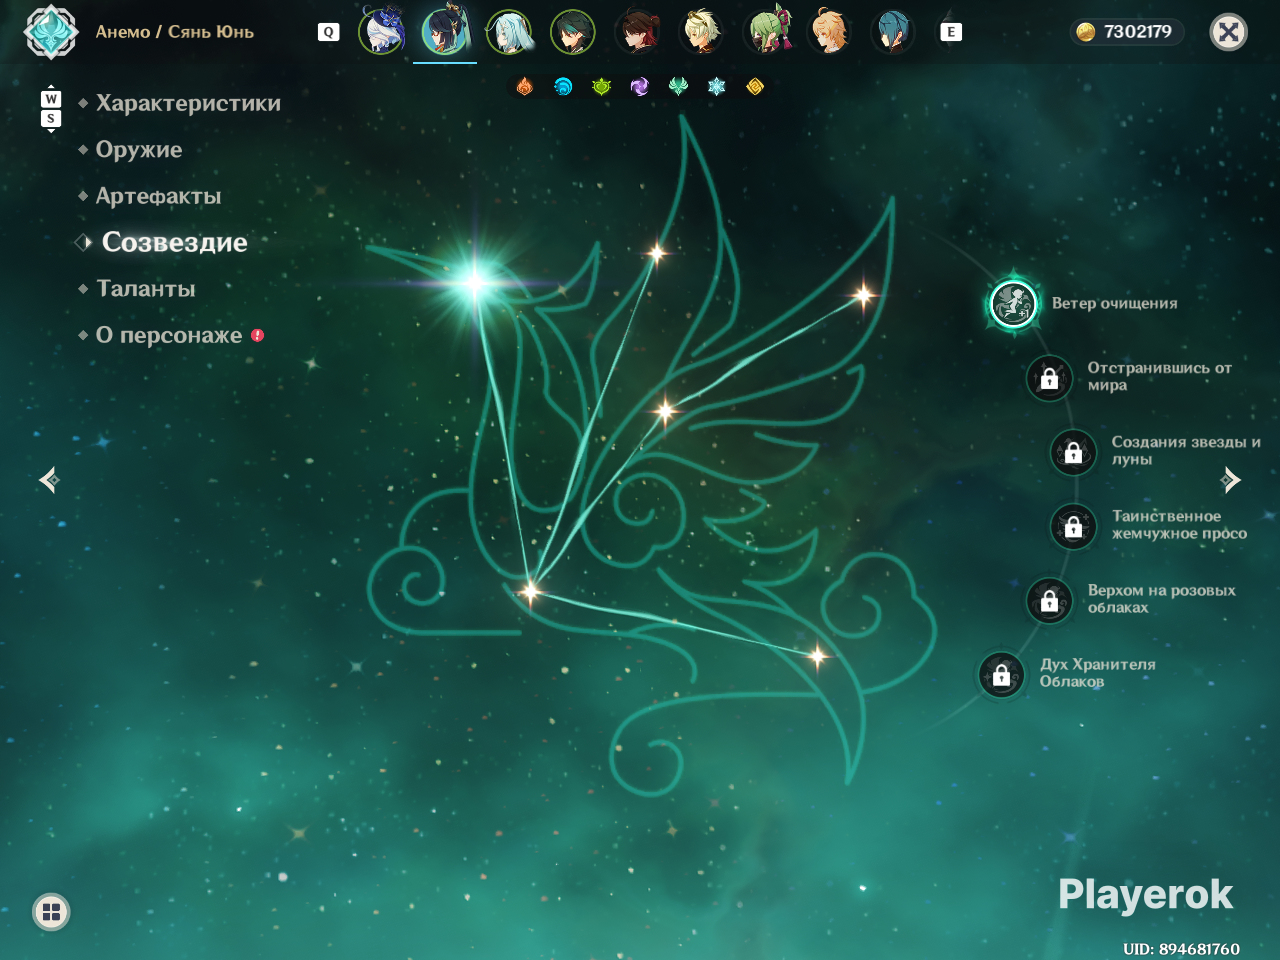Switch to the green-haired masked Kuki Shinobu

[767, 31]
